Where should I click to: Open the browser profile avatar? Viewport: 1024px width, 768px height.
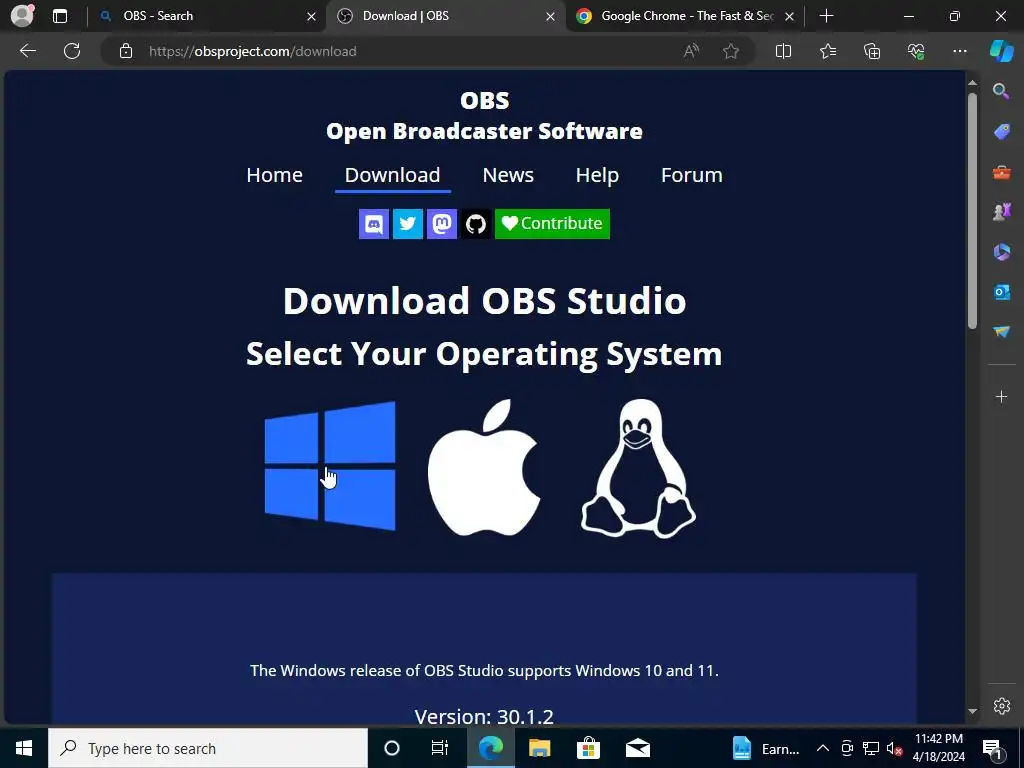point(23,16)
